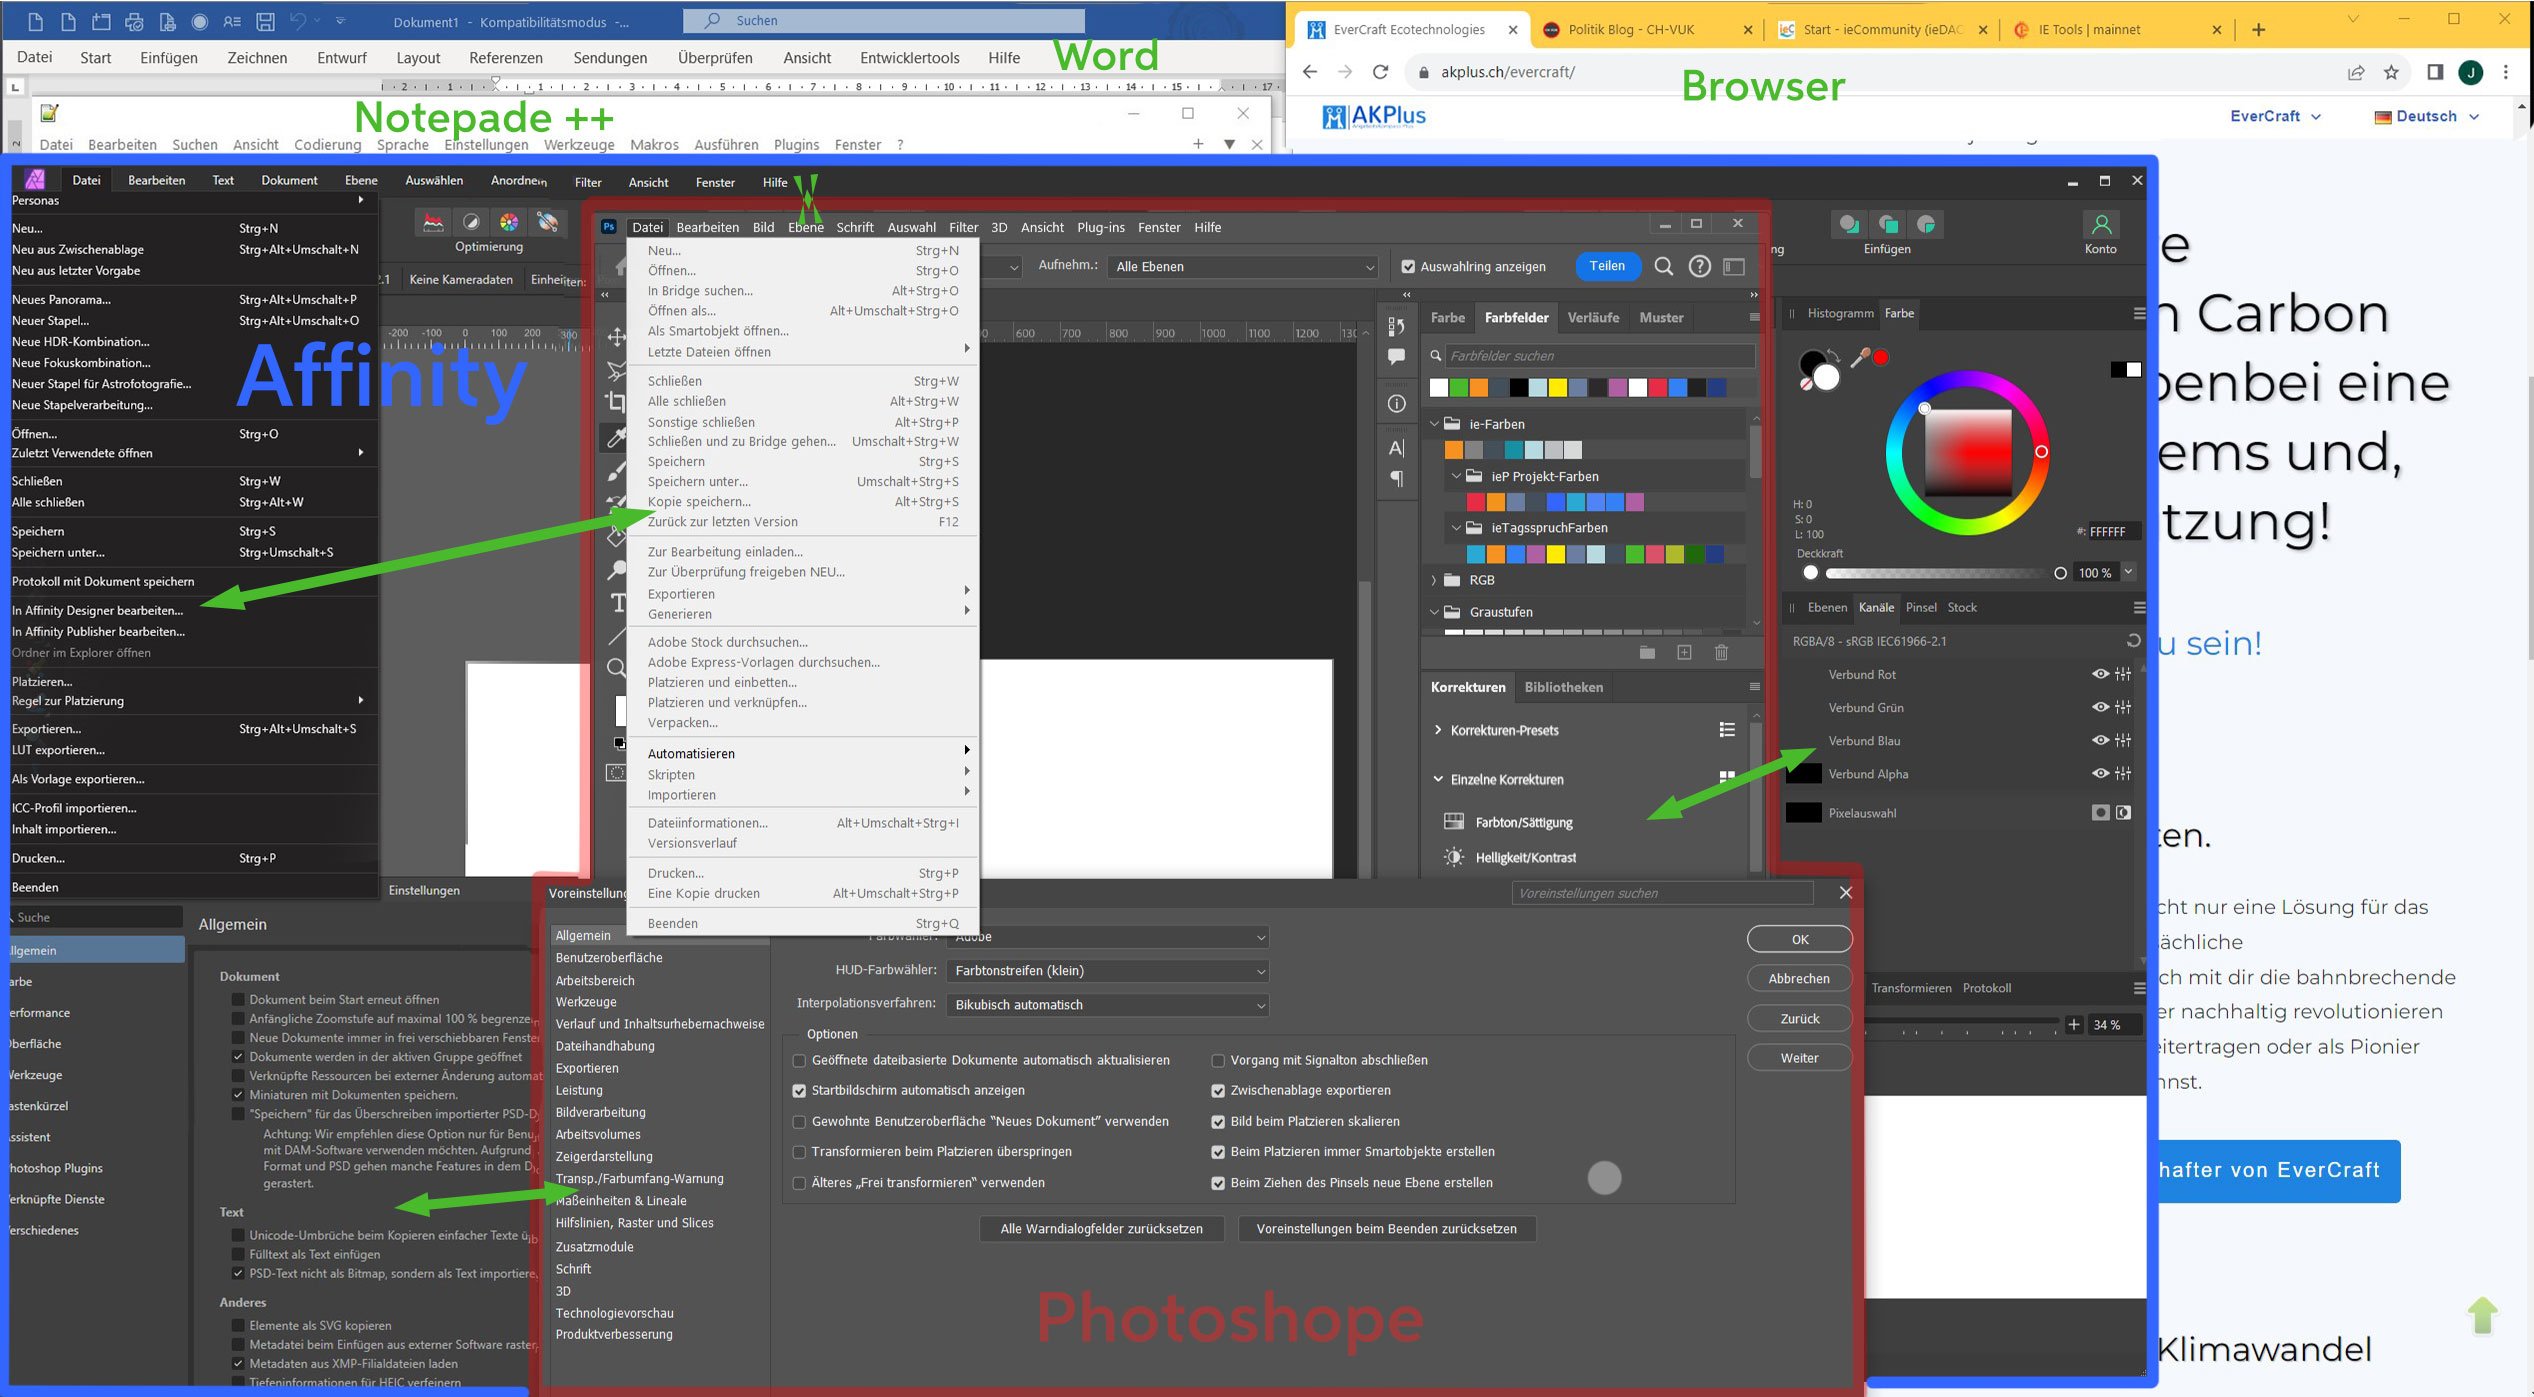Collapse the Graustufen swatch group
The image size is (2534, 1397).
(x=1434, y=612)
